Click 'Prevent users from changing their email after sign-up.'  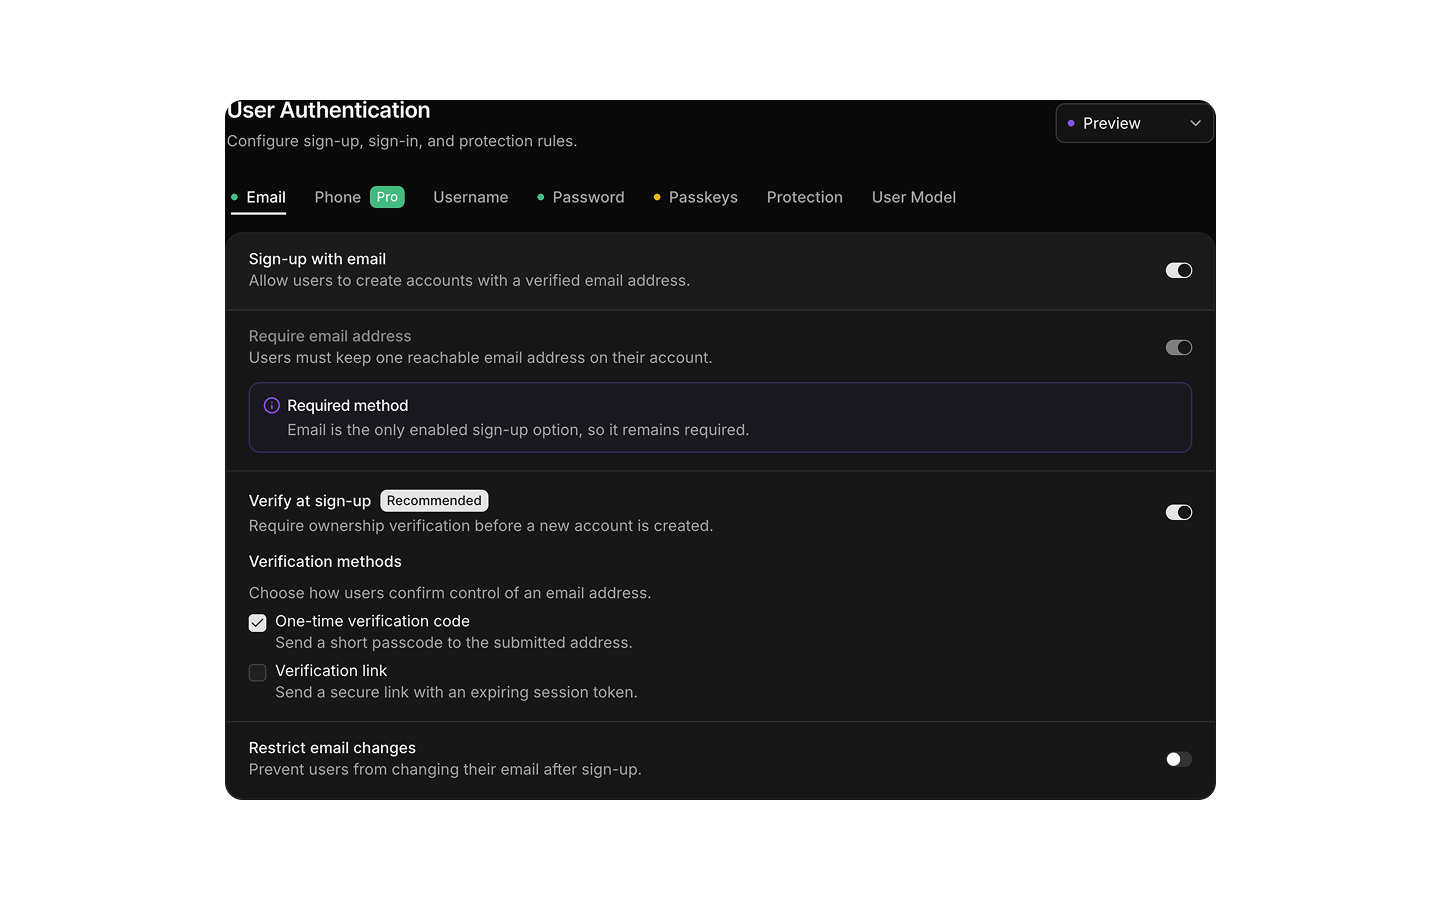click(x=445, y=769)
